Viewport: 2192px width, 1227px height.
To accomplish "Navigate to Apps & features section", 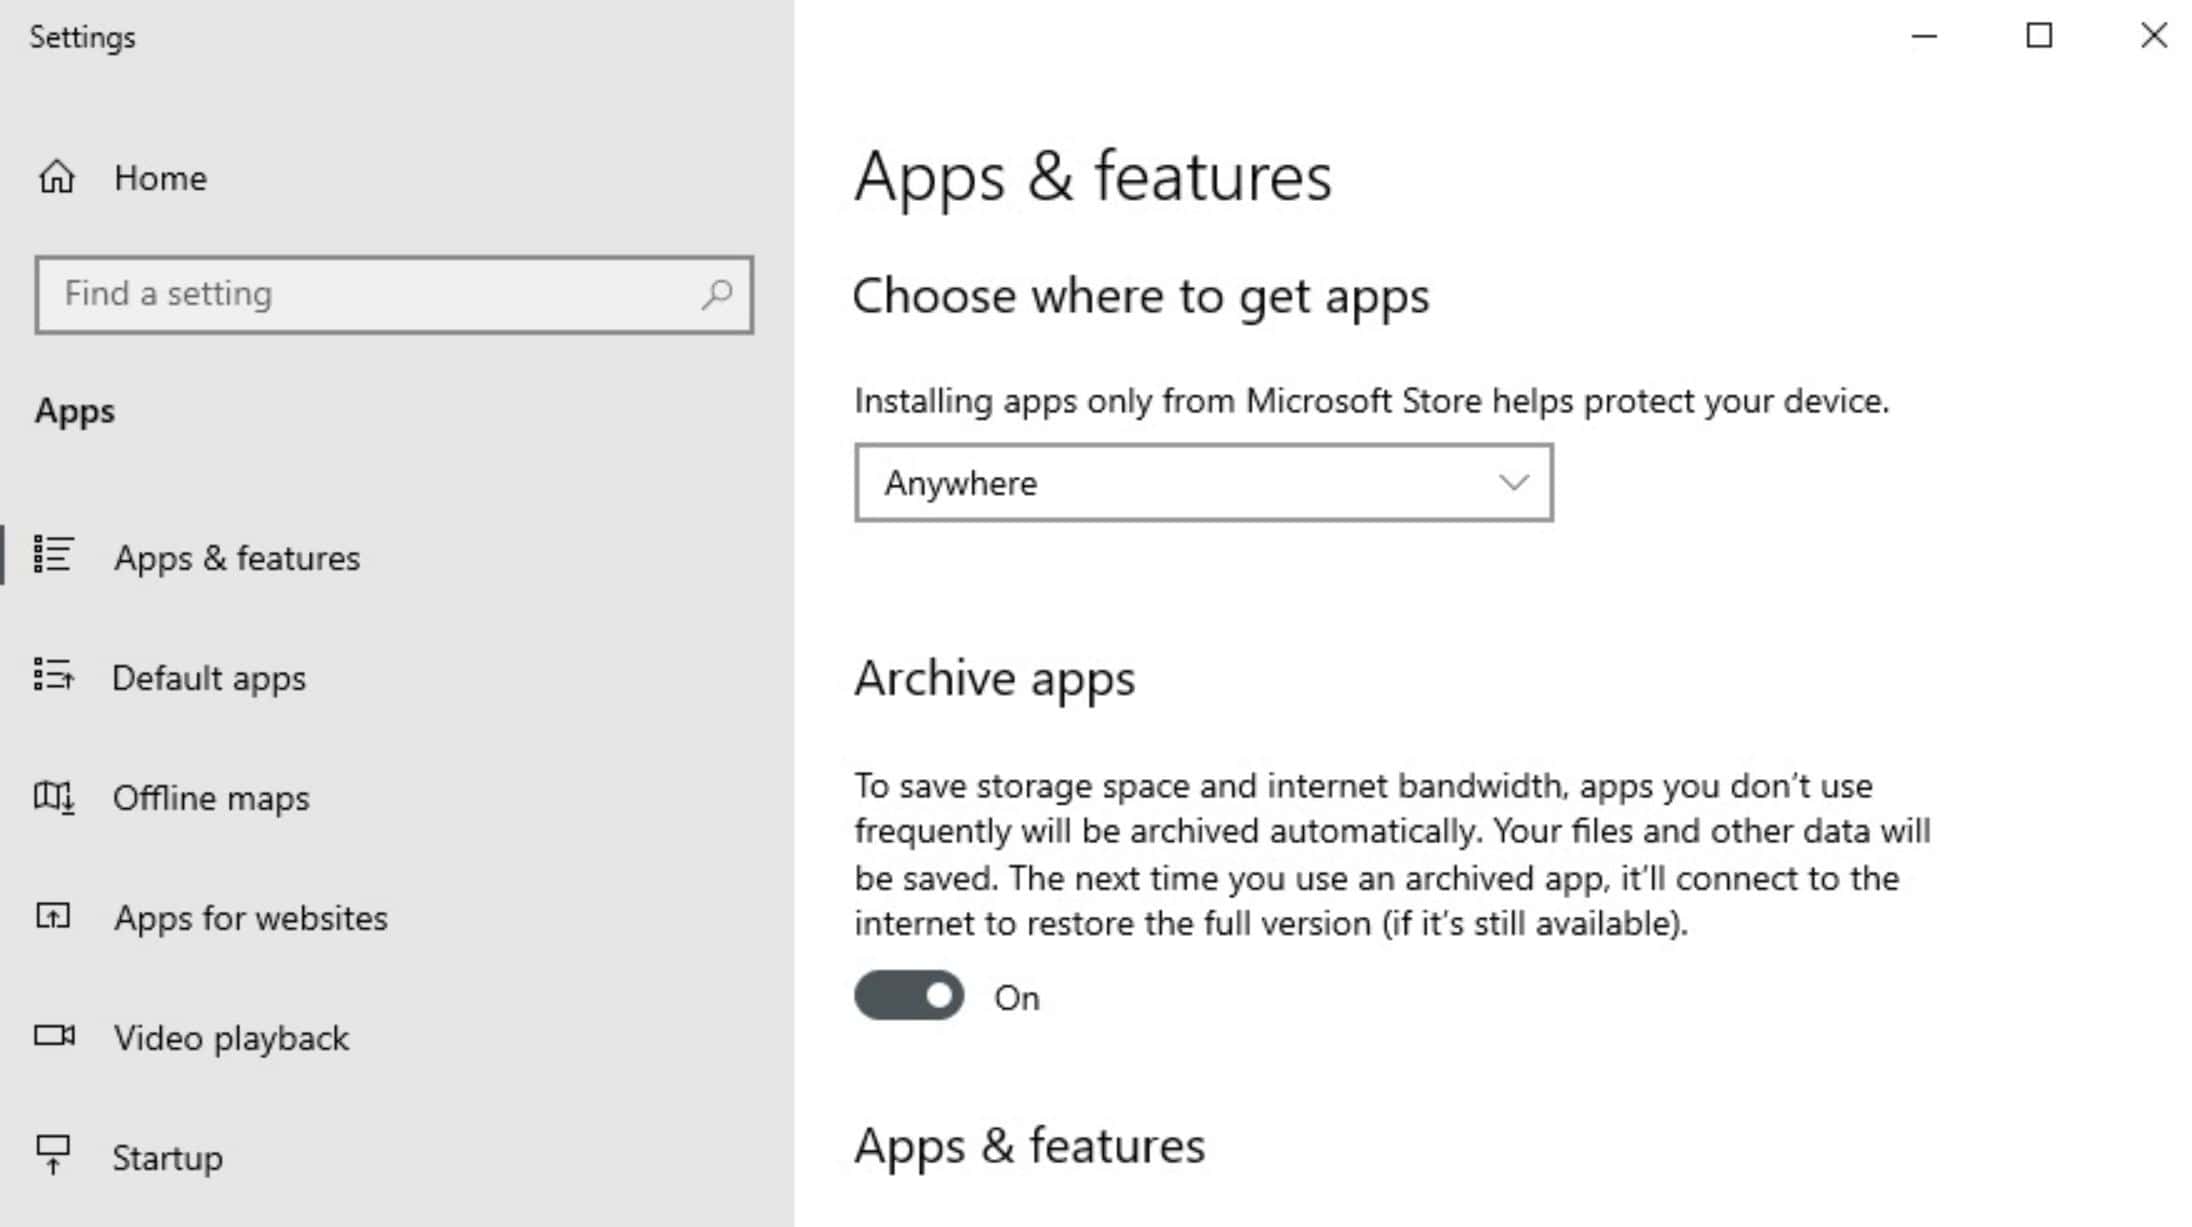I will point(235,557).
